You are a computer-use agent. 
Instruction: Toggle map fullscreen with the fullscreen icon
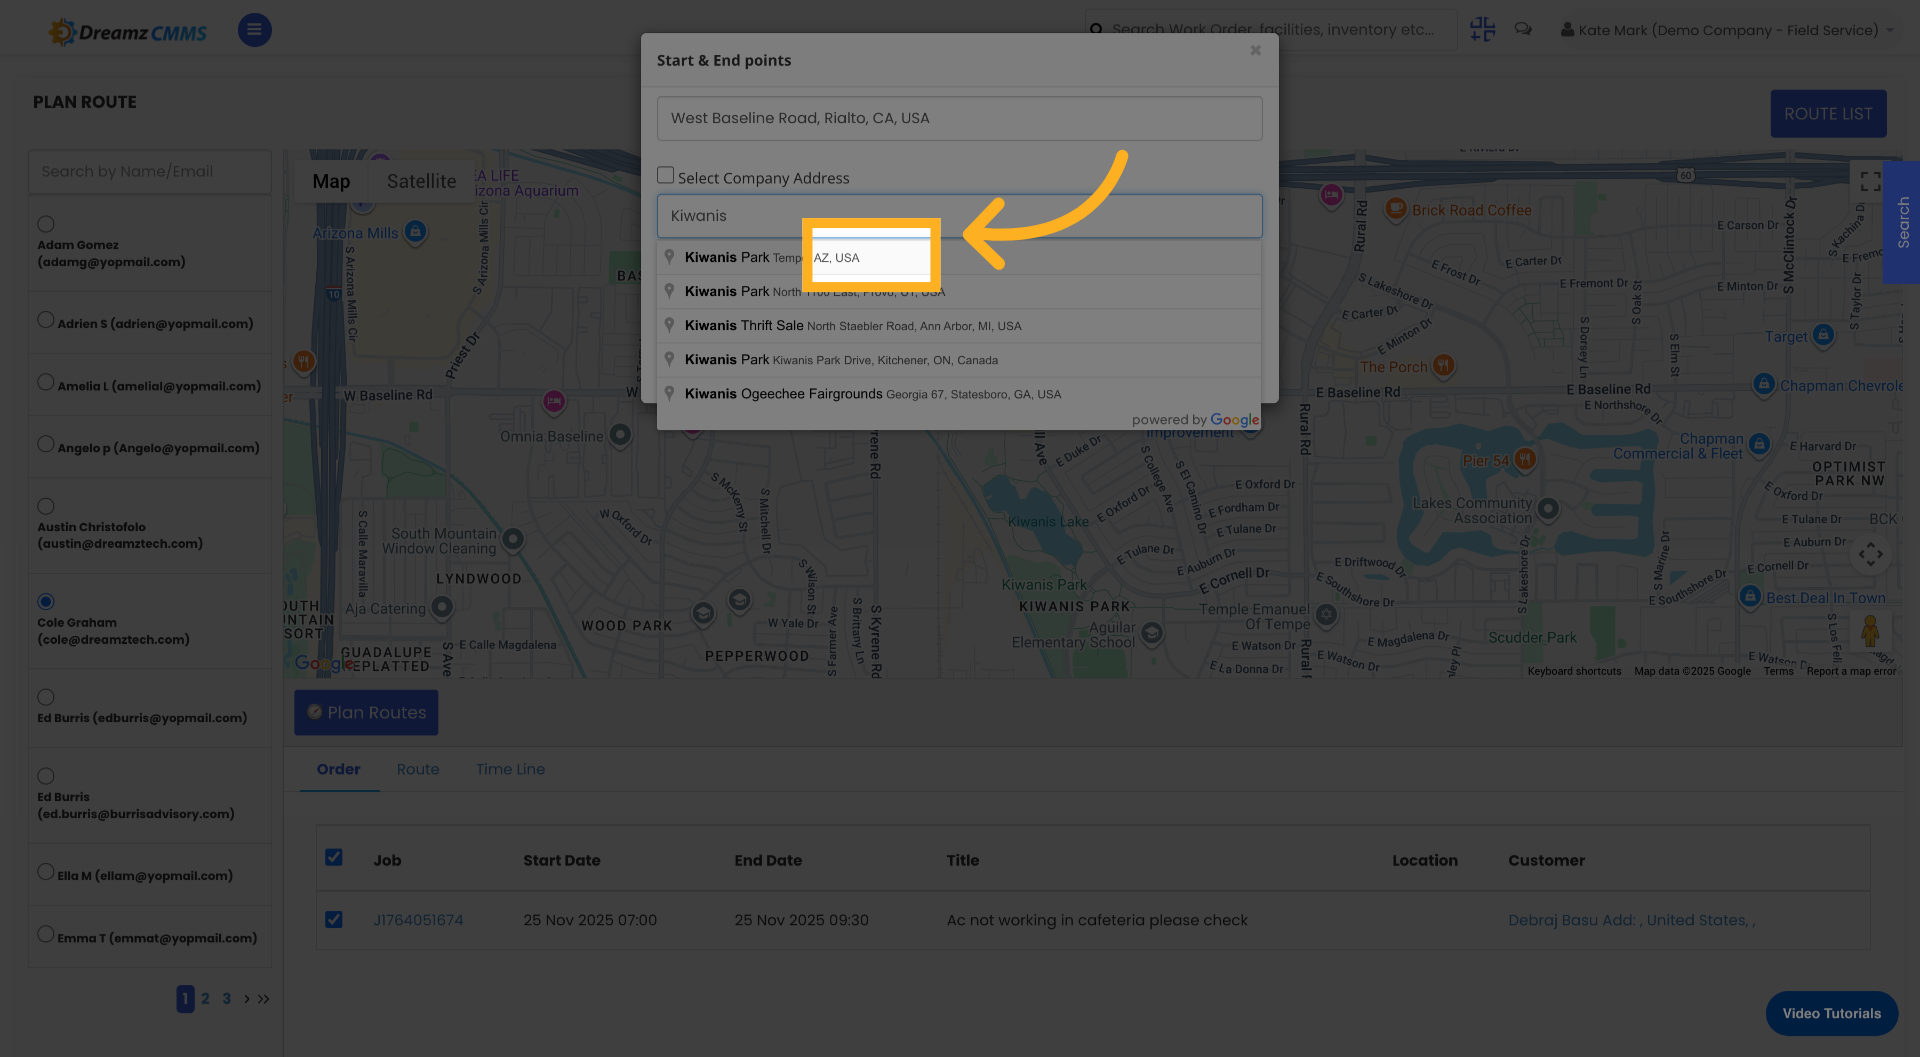pyautogui.click(x=1871, y=182)
